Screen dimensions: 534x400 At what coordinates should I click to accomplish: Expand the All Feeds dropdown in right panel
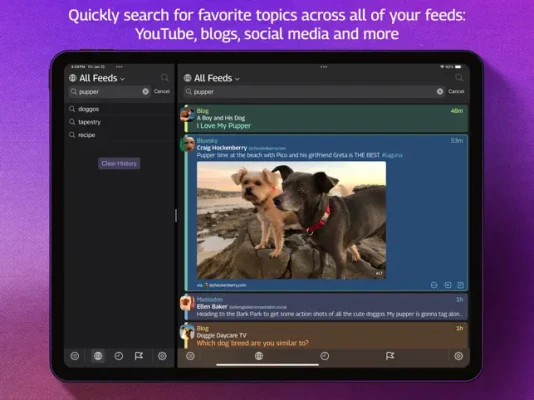212,78
